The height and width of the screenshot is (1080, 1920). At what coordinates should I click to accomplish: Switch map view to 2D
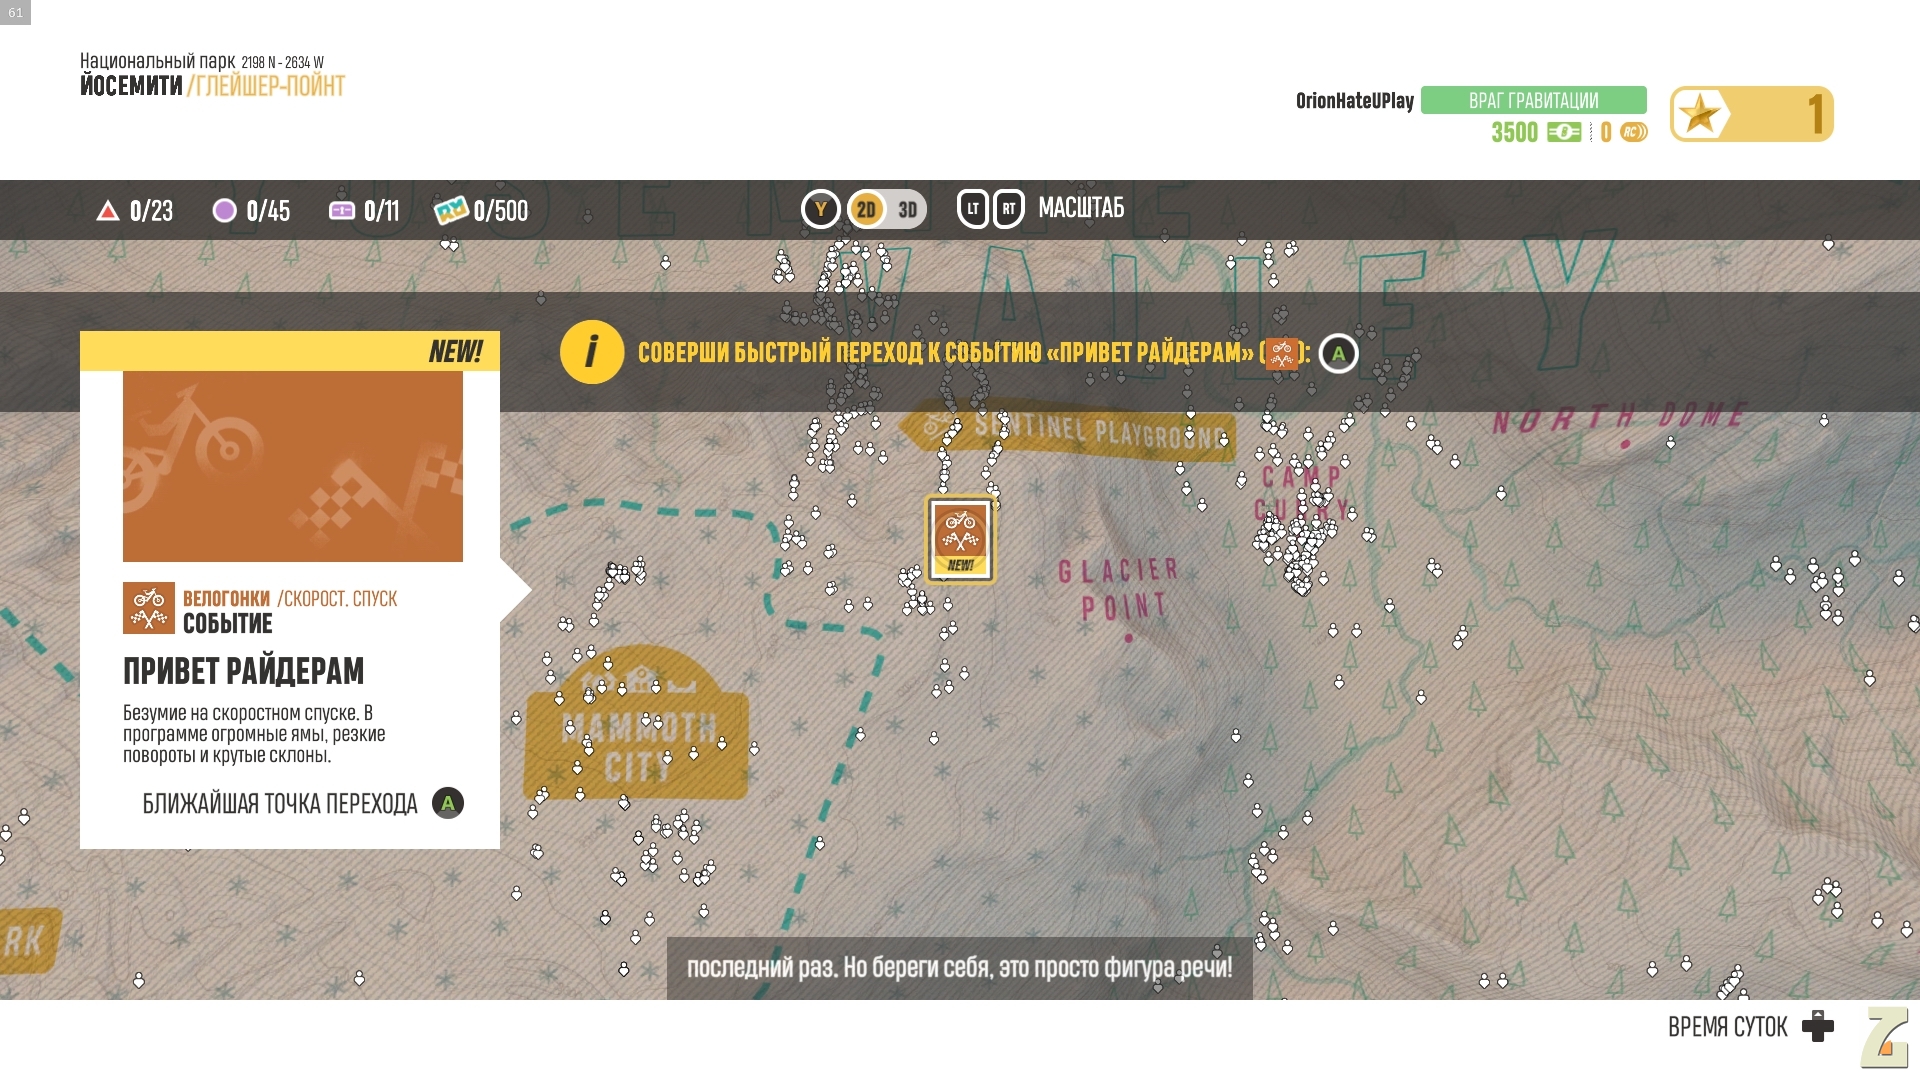tap(866, 210)
